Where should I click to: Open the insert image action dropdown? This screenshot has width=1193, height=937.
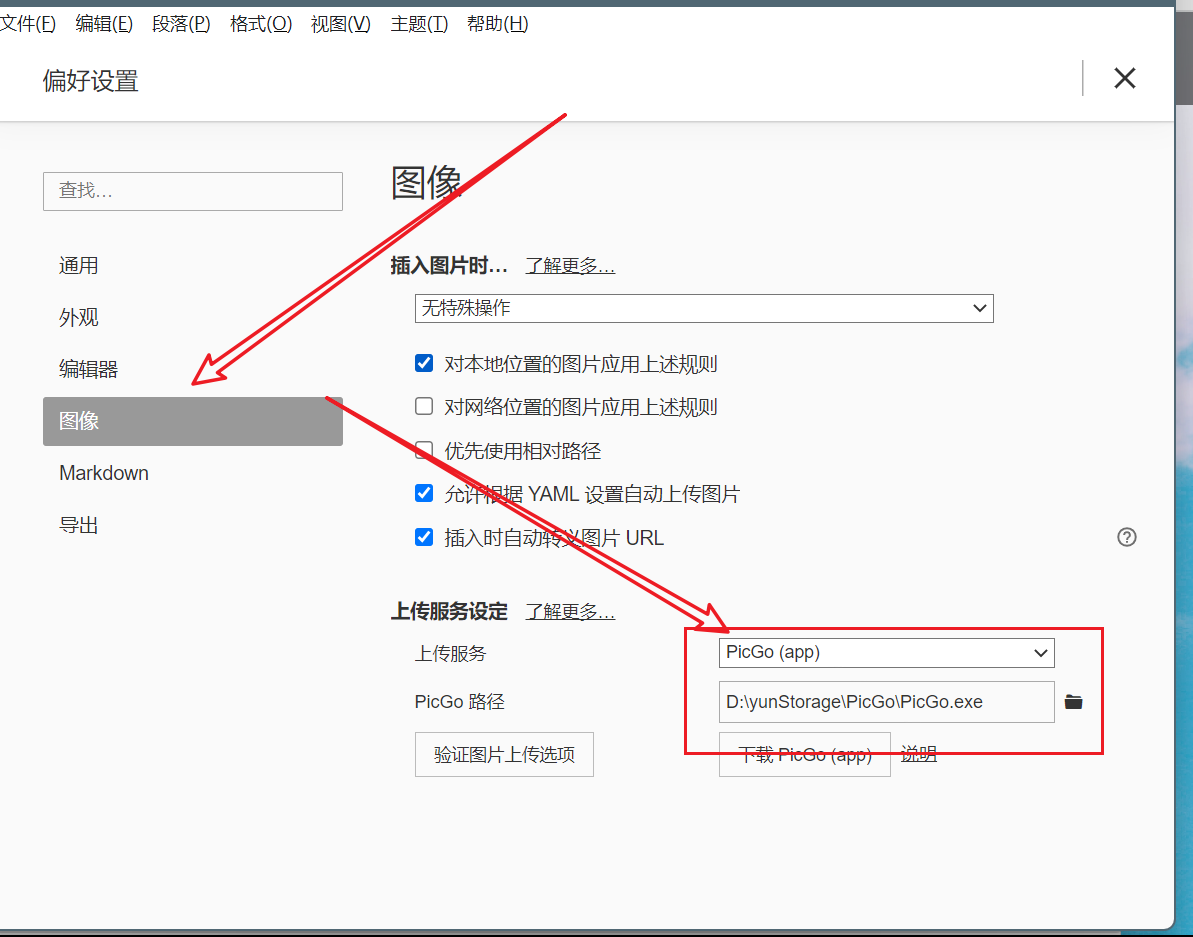(704, 308)
